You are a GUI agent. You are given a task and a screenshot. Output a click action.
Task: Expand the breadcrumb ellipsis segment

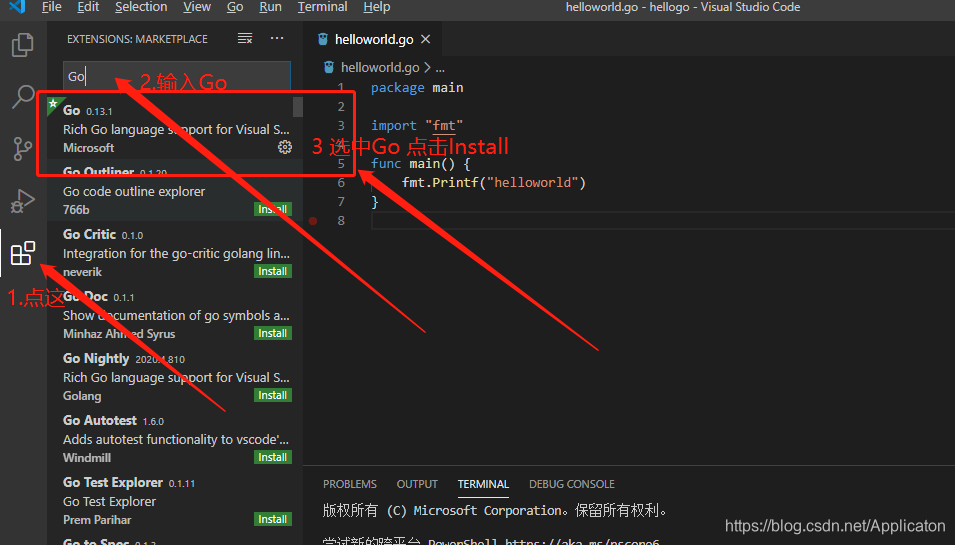point(440,68)
